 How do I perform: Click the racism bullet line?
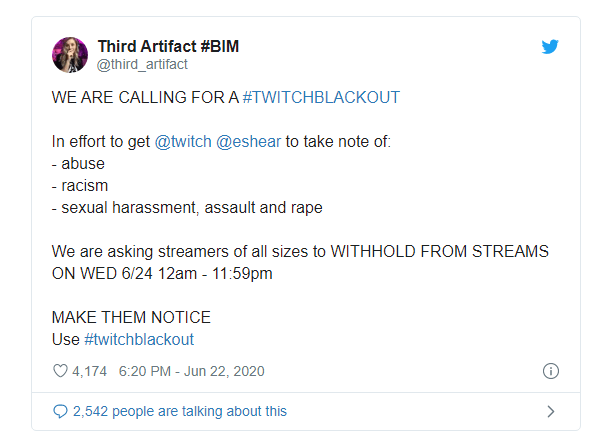click(x=80, y=186)
